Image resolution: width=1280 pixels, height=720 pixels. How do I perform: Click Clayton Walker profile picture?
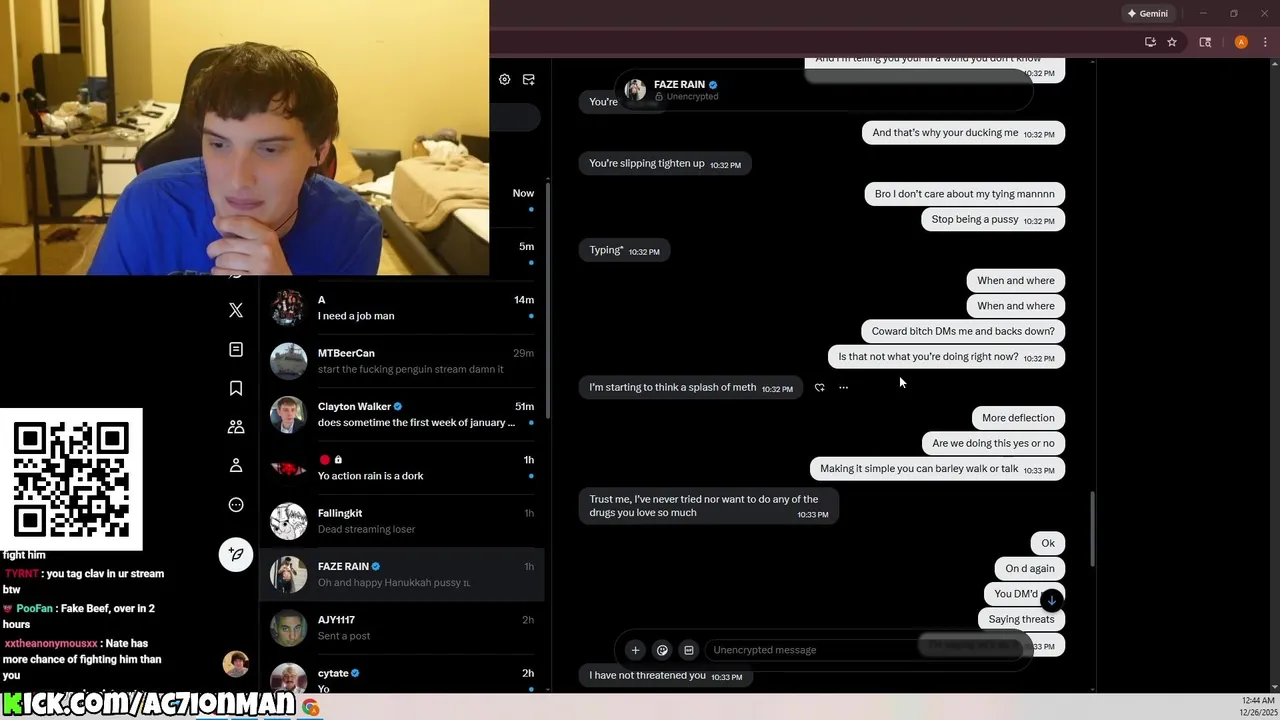pos(288,414)
